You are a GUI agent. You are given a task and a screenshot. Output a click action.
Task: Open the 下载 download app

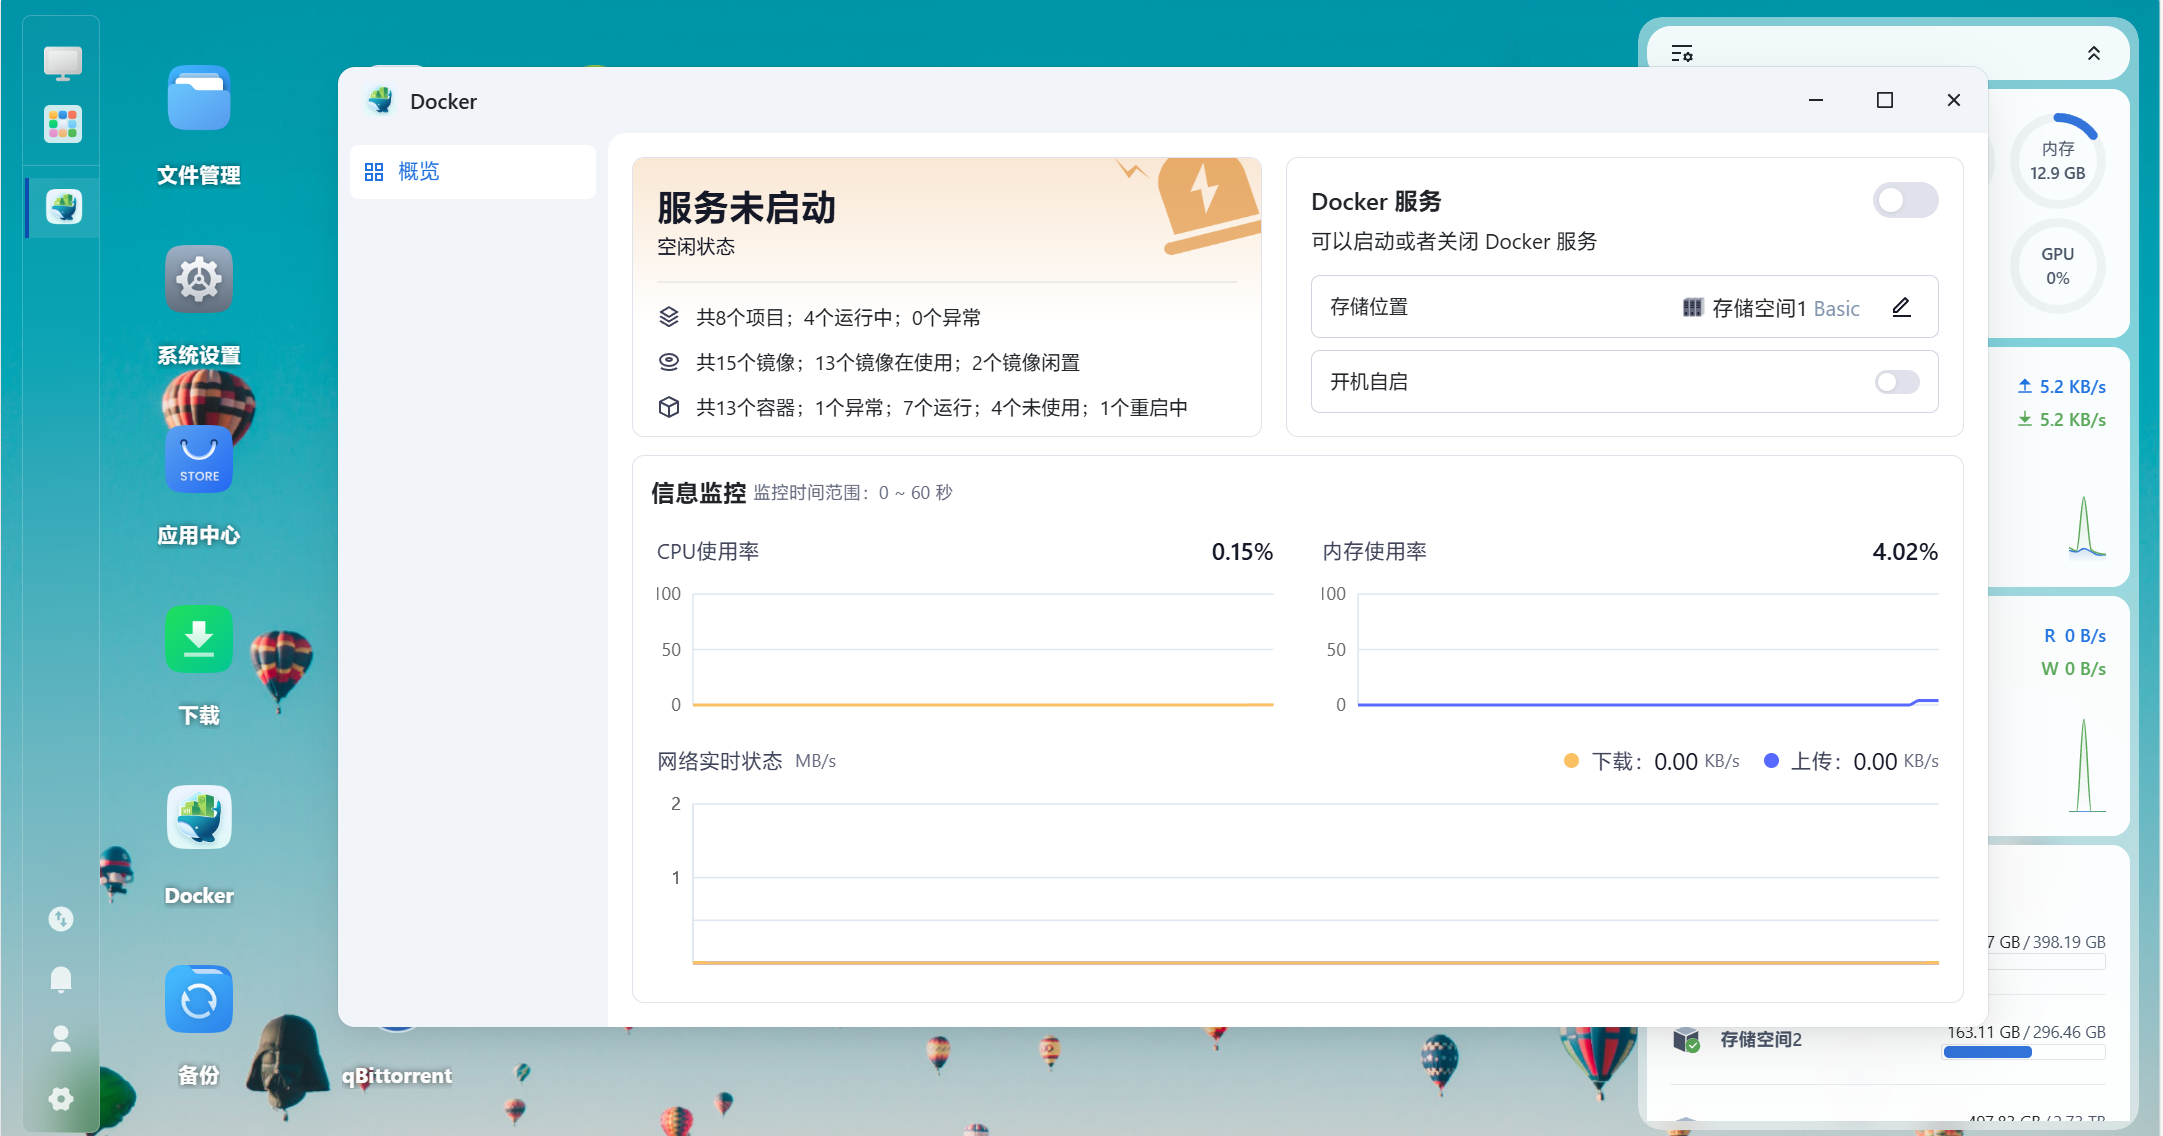coord(199,639)
